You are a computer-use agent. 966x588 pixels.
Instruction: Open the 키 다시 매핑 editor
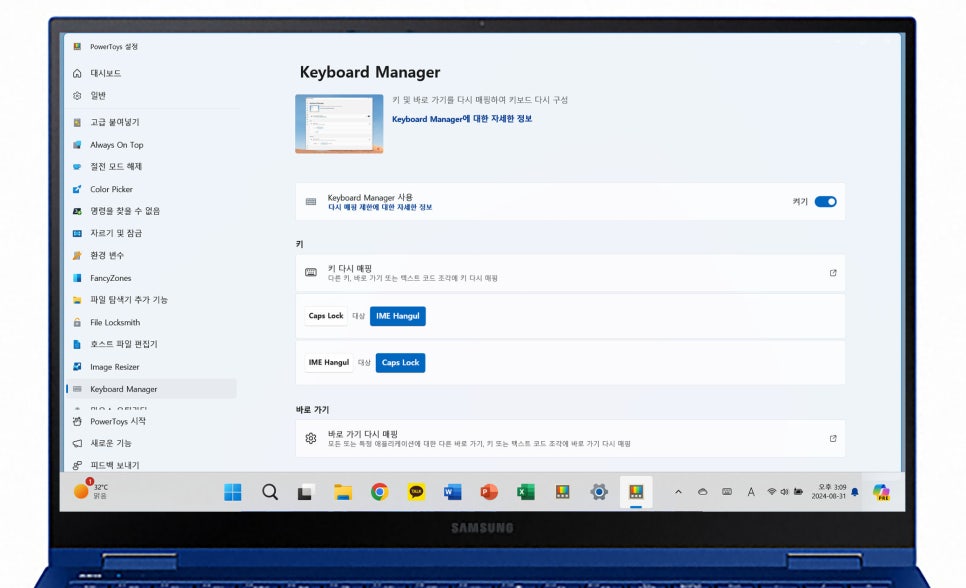click(x=570, y=273)
